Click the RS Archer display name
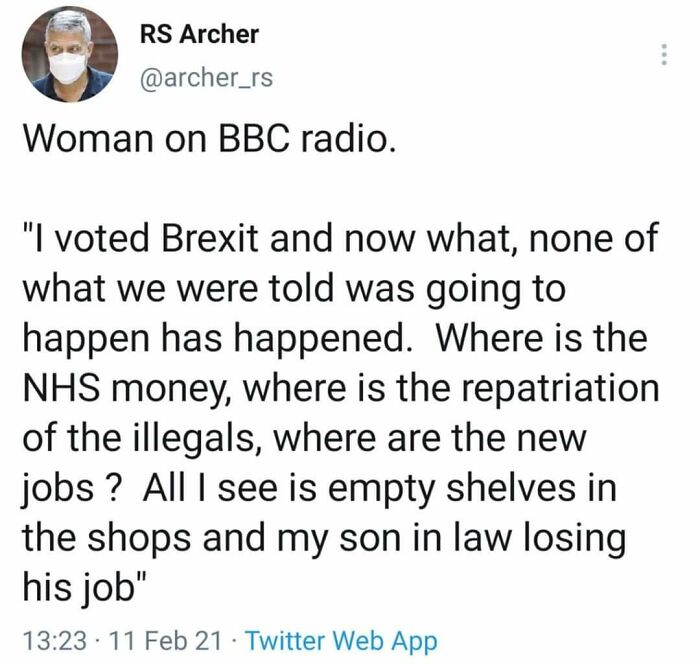This screenshot has height=665, width=700. point(199,34)
